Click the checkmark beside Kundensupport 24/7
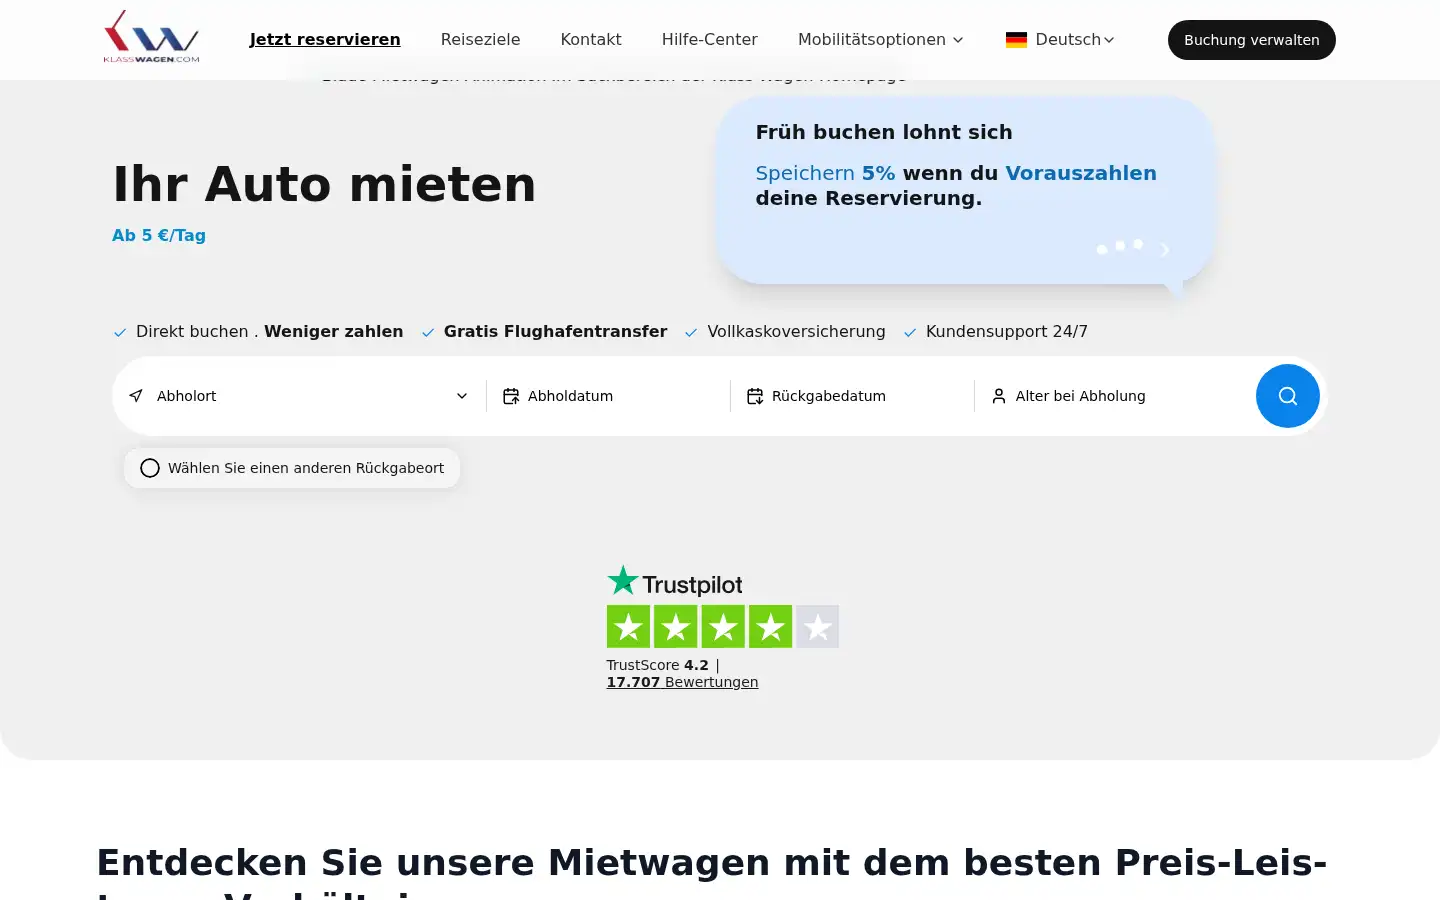Image resolution: width=1440 pixels, height=900 pixels. coord(910,333)
